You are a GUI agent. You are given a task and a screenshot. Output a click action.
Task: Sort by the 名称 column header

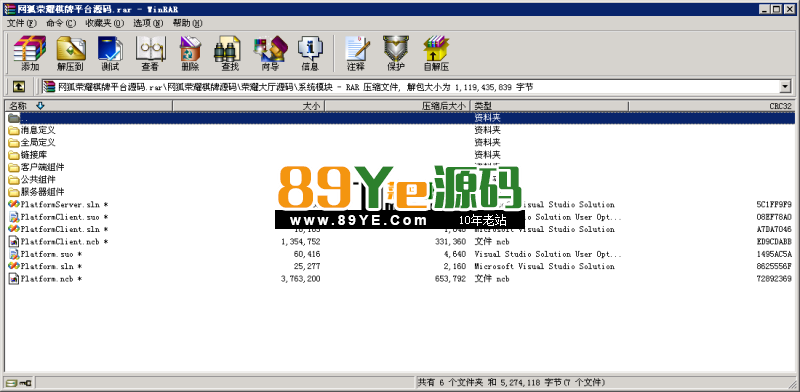tap(89, 106)
